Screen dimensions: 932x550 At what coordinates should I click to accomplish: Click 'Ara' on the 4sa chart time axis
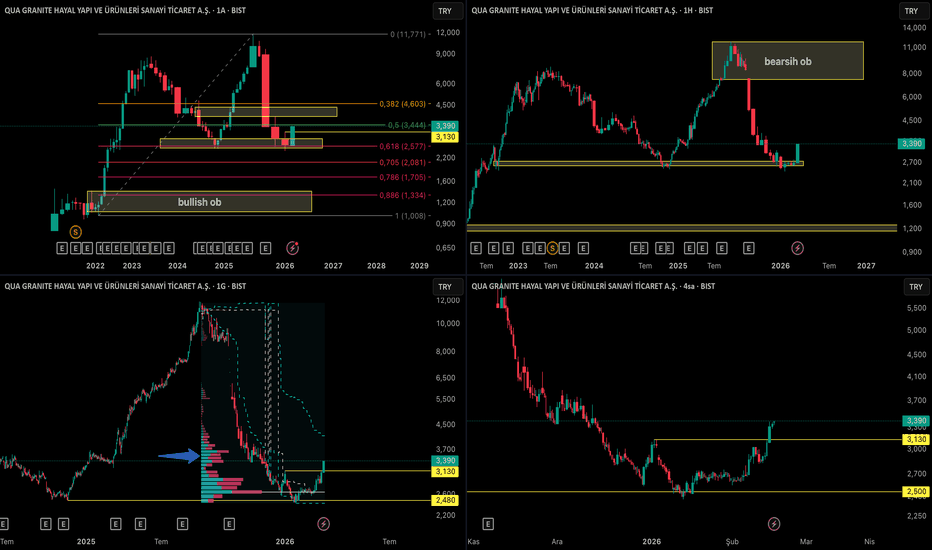click(x=557, y=542)
